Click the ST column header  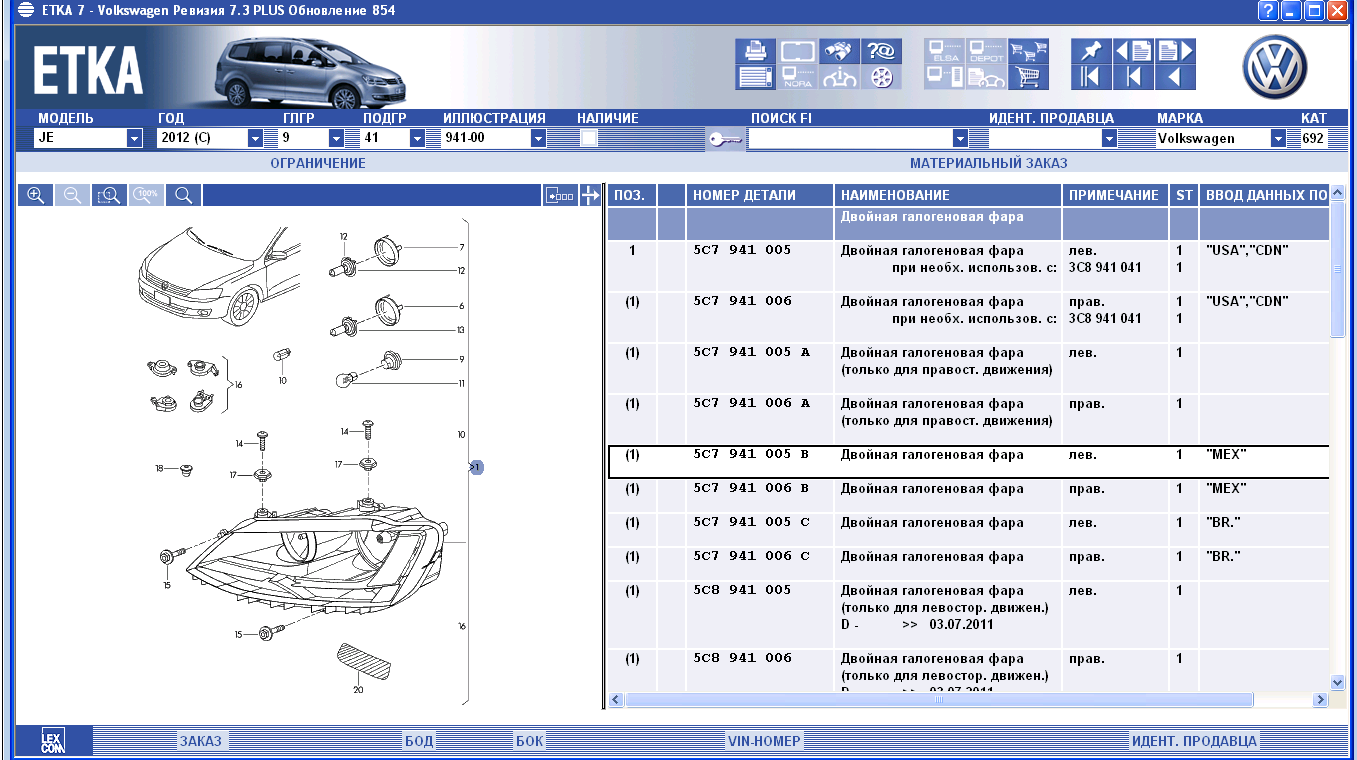coord(1184,195)
